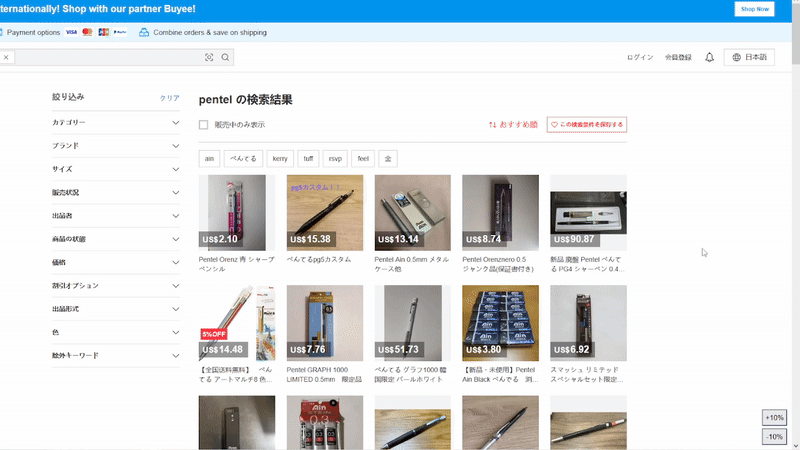Select the 'ain' keyword chip
The width and height of the screenshot is (800, 450).
209,159
